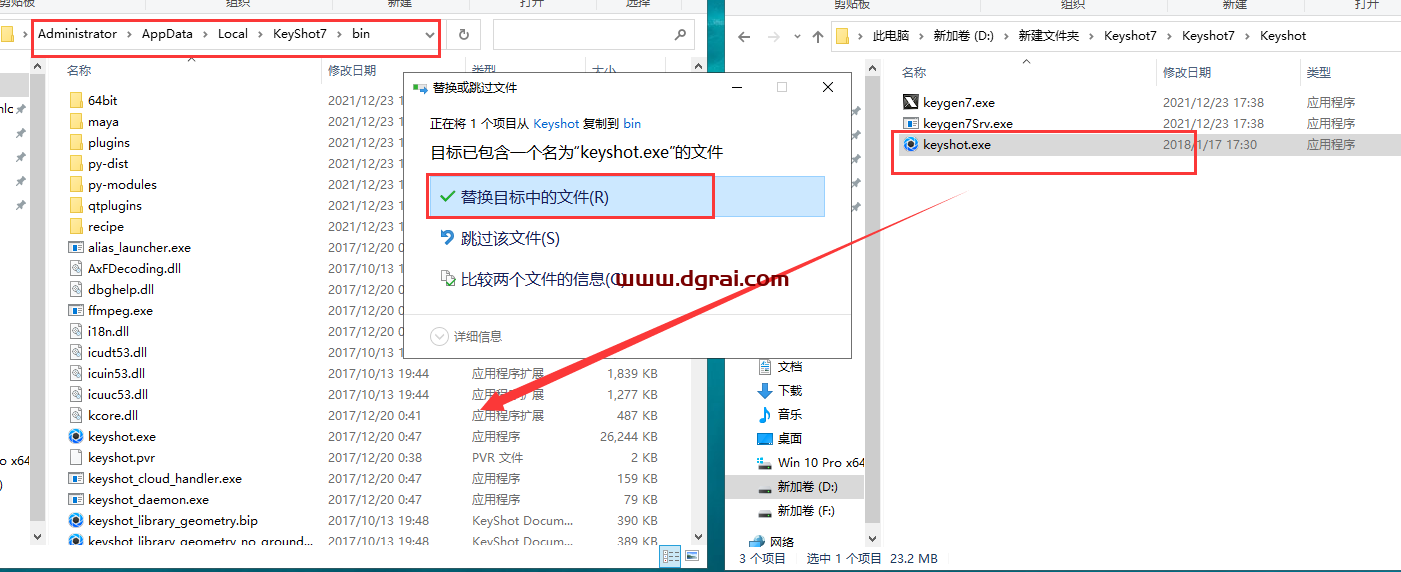Screen dimensions: 1401x572
Task: Click the KeyShot7 breadcrumb in left address bar
Action: [x=300, y=33]
